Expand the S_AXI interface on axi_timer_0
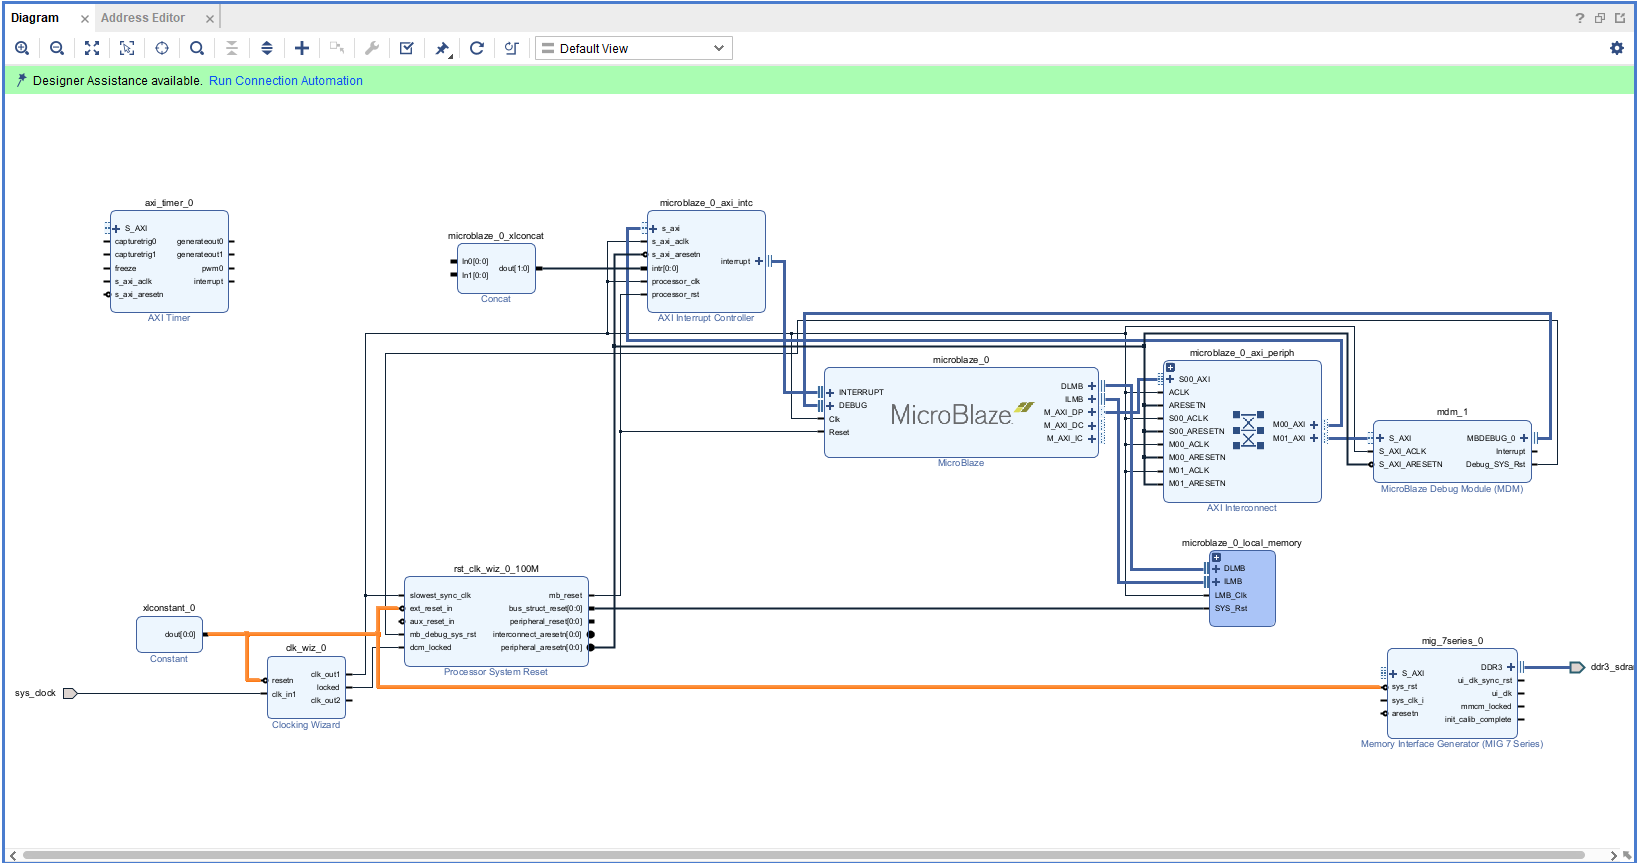The width and height of the screenshot is (1637, 863). pyautogui.click(x=116, y=228)
